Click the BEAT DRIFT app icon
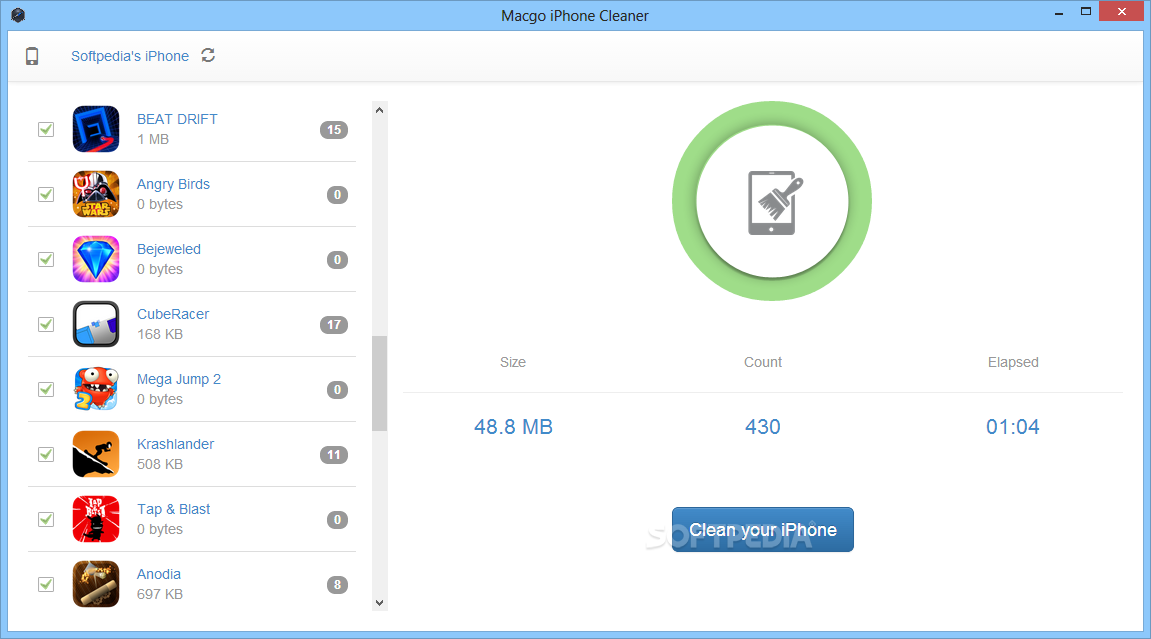This screenshot has height=639, width=1151. pyautogui.click(x=95, y=129)
